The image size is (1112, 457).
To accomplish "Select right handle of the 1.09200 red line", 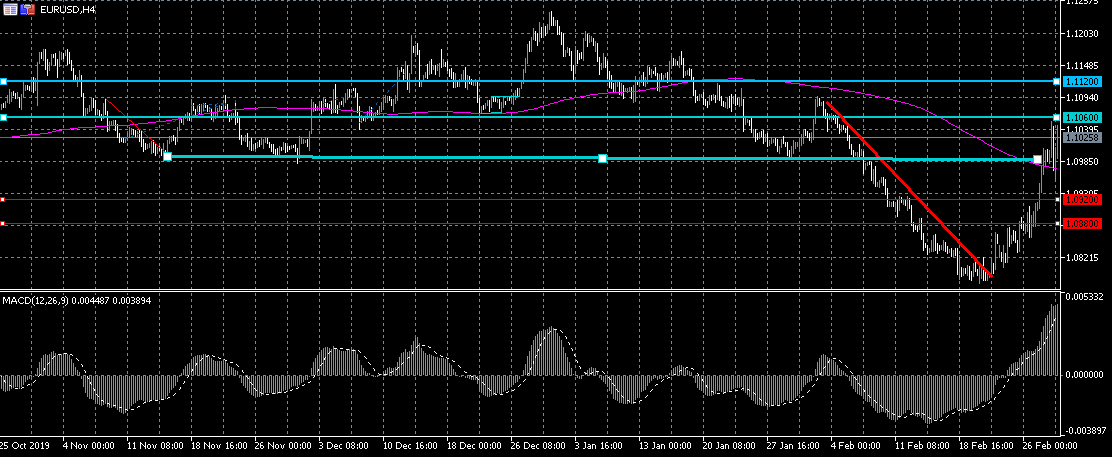I will (1058, 200).
